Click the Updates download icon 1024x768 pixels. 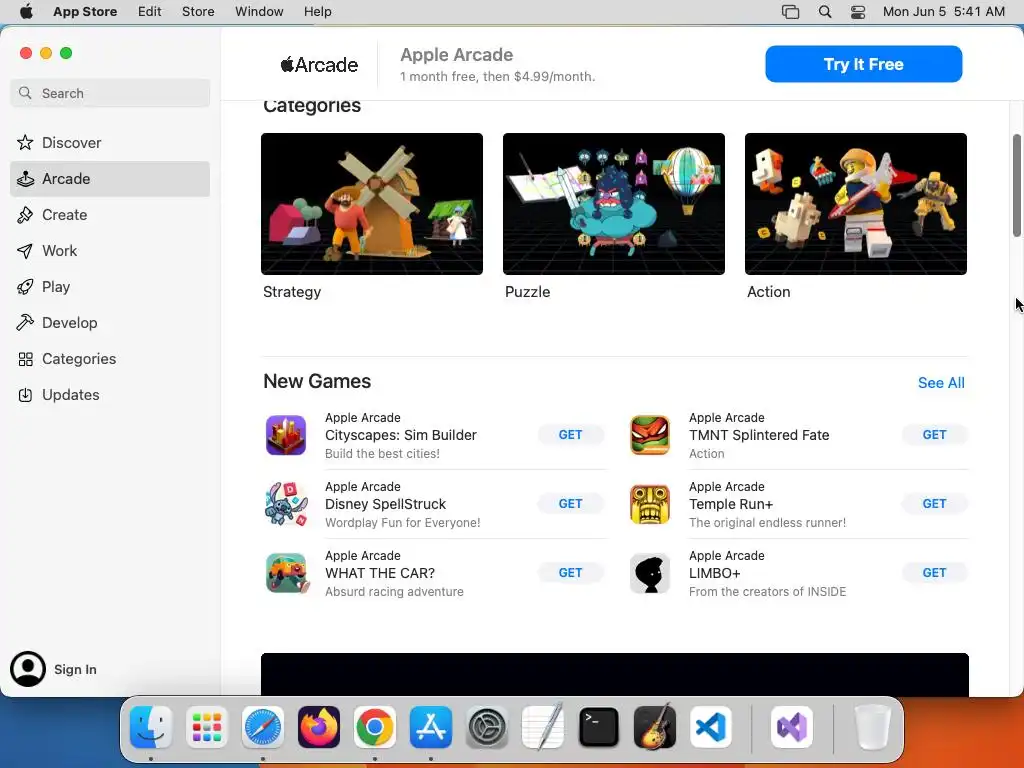(x=25, y=395)
